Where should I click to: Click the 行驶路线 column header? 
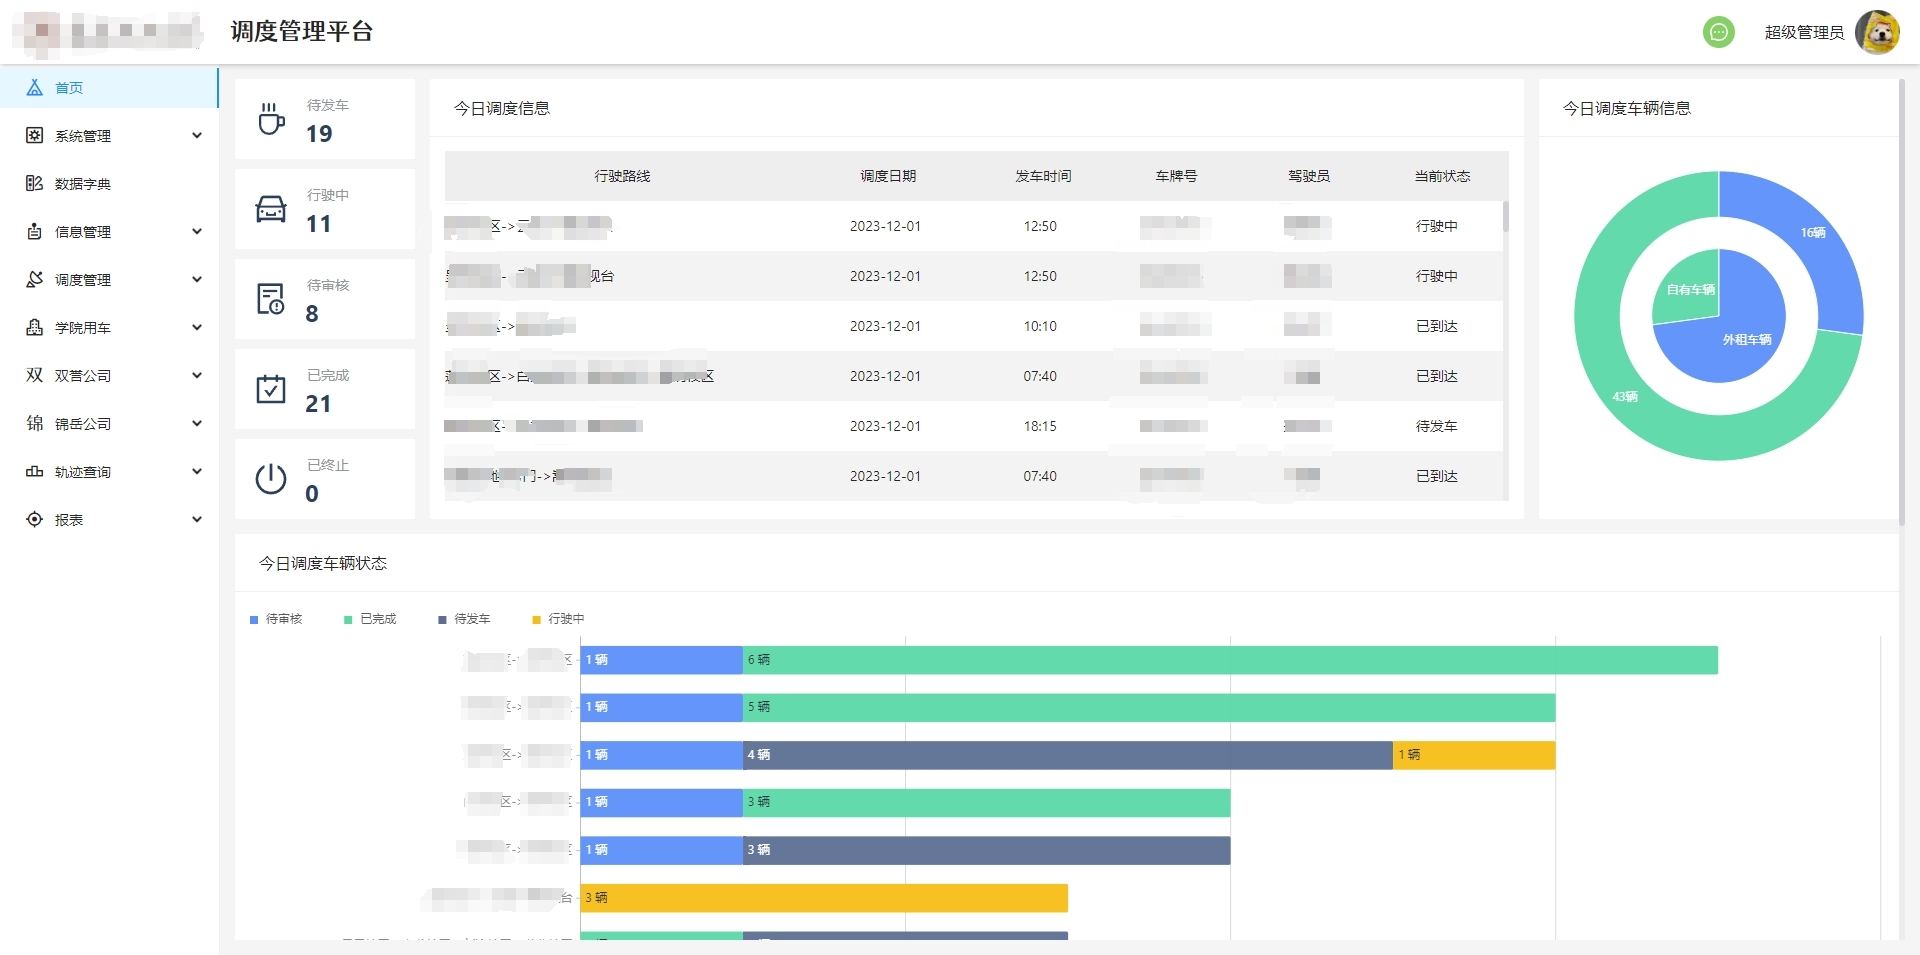tap(622, 176)
